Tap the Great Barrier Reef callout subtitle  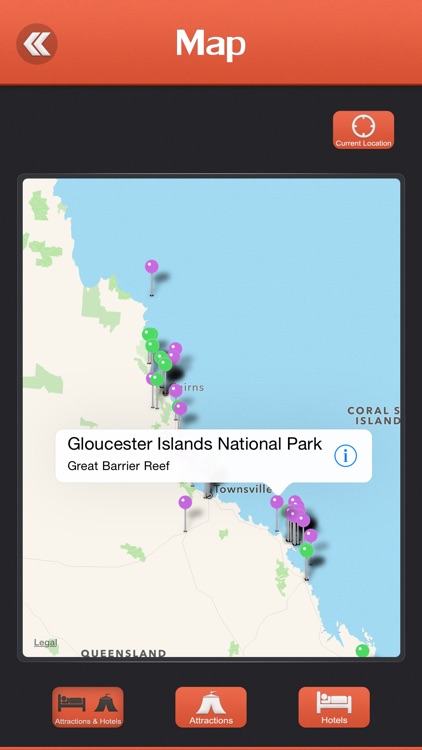[x=118, y=466]
